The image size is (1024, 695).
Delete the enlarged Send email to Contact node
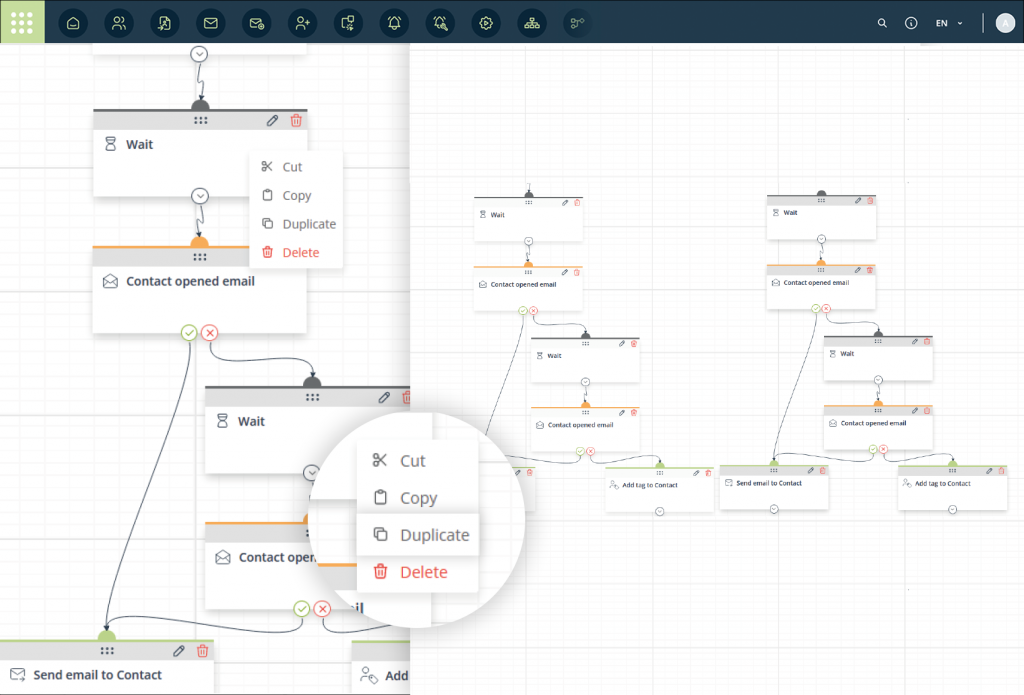202,651
